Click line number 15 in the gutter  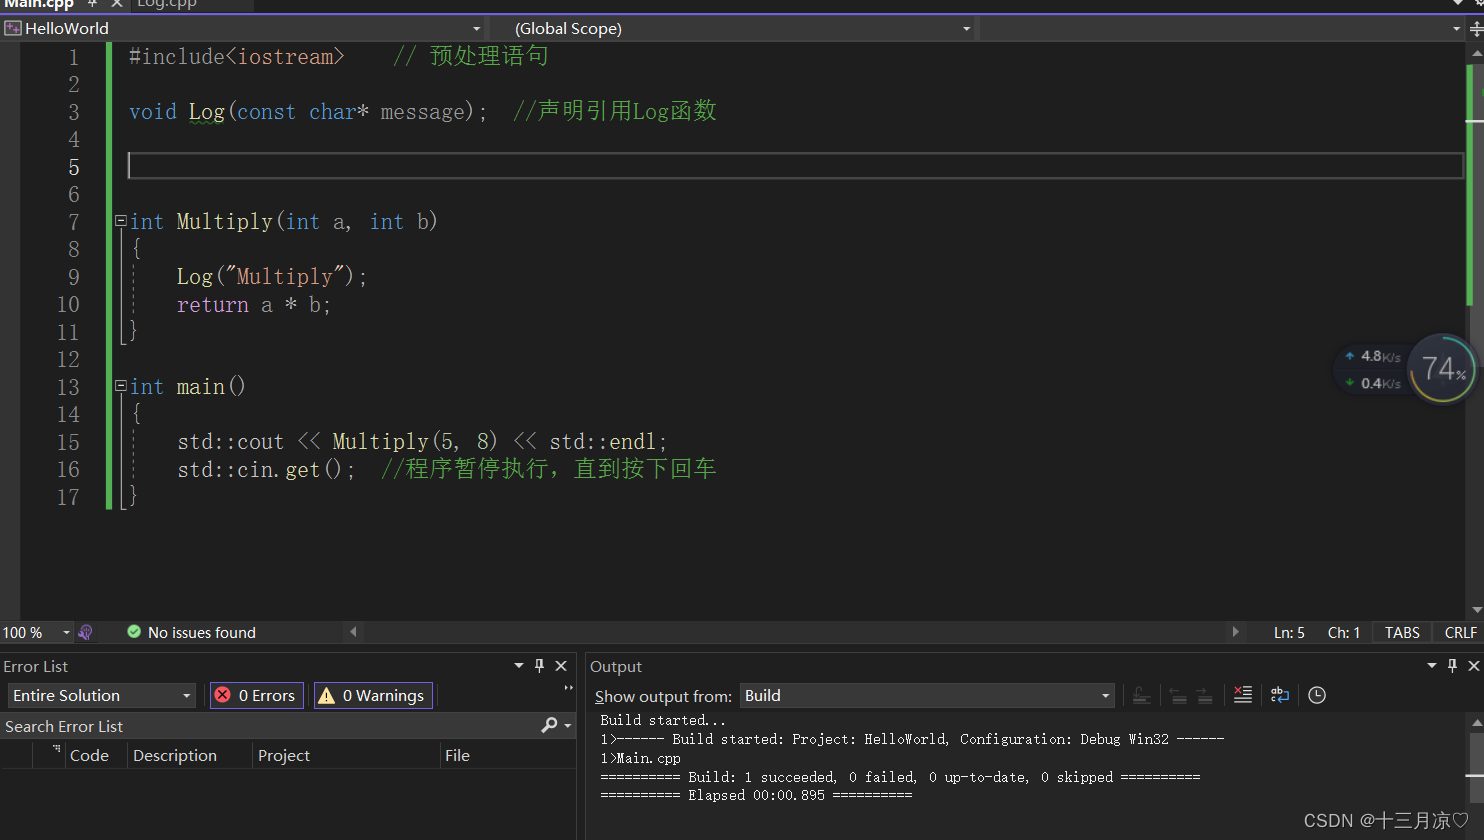coord(68,442)
